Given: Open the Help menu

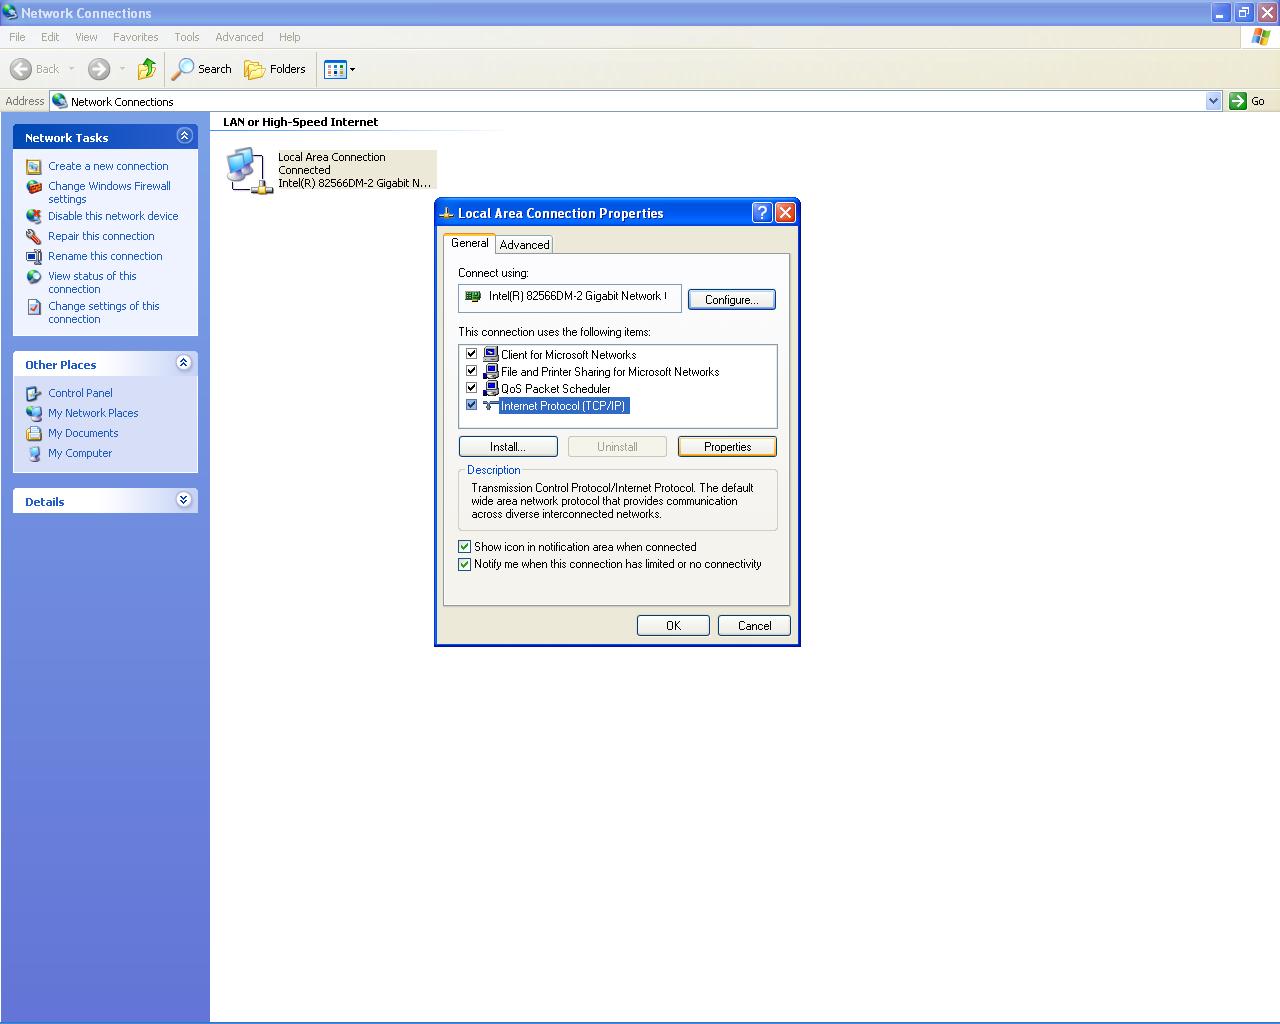Looking at the screenshot, I should point(289,37).
